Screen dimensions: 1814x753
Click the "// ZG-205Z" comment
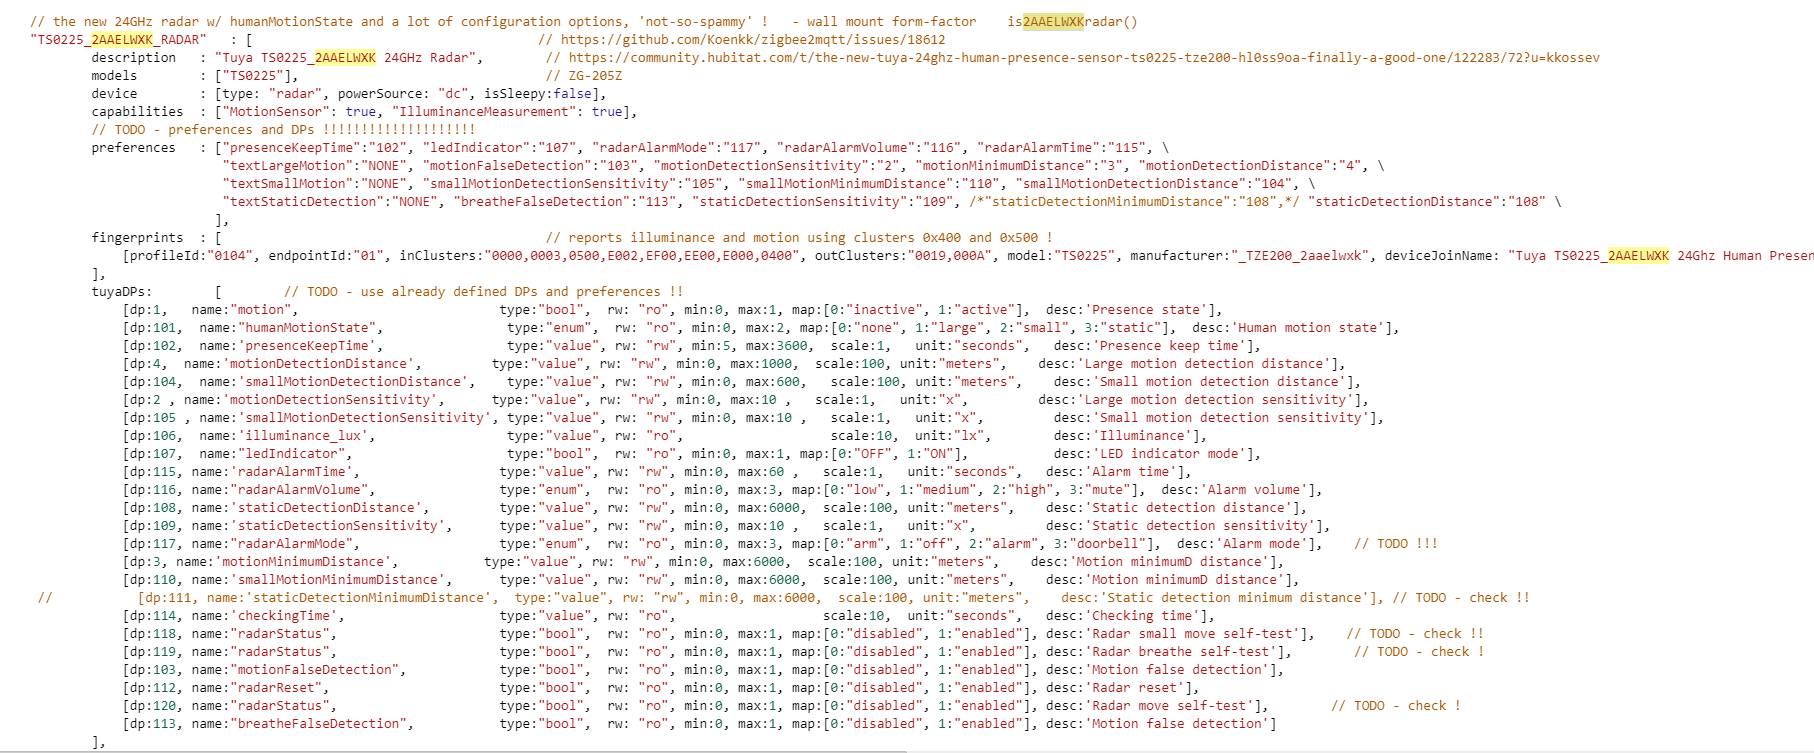584,76
